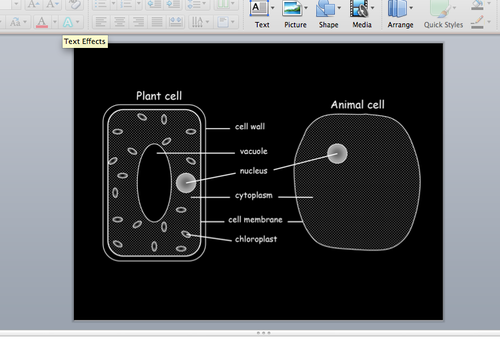This screenshot has height=361, width=500.
Task: Center the text alignment
Action: tap(120, 22)
